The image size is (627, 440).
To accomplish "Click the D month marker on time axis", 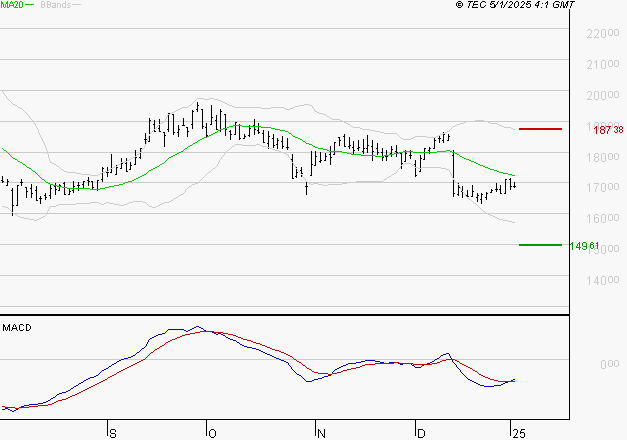I will (x=421, y=434).
